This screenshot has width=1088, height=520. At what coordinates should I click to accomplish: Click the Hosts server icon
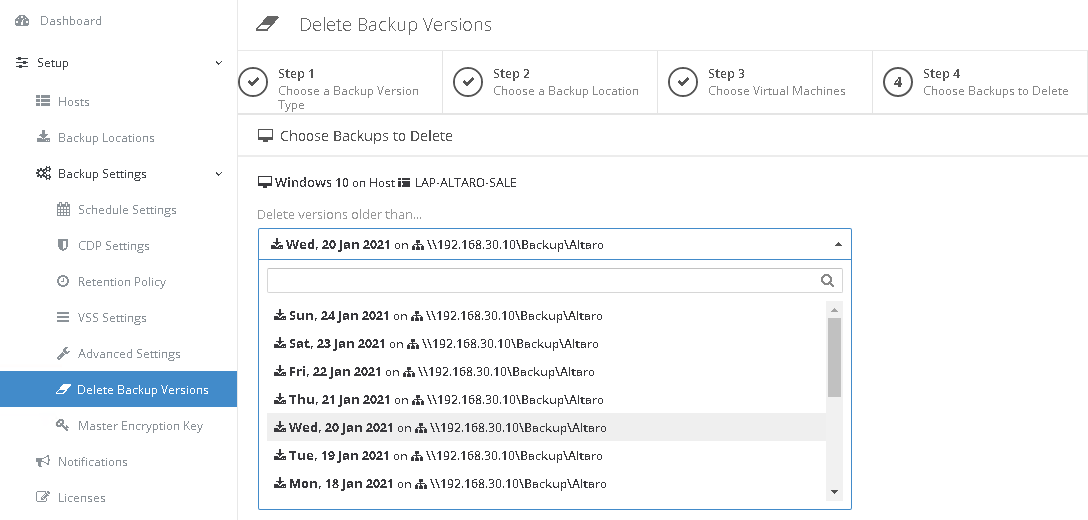43,102
